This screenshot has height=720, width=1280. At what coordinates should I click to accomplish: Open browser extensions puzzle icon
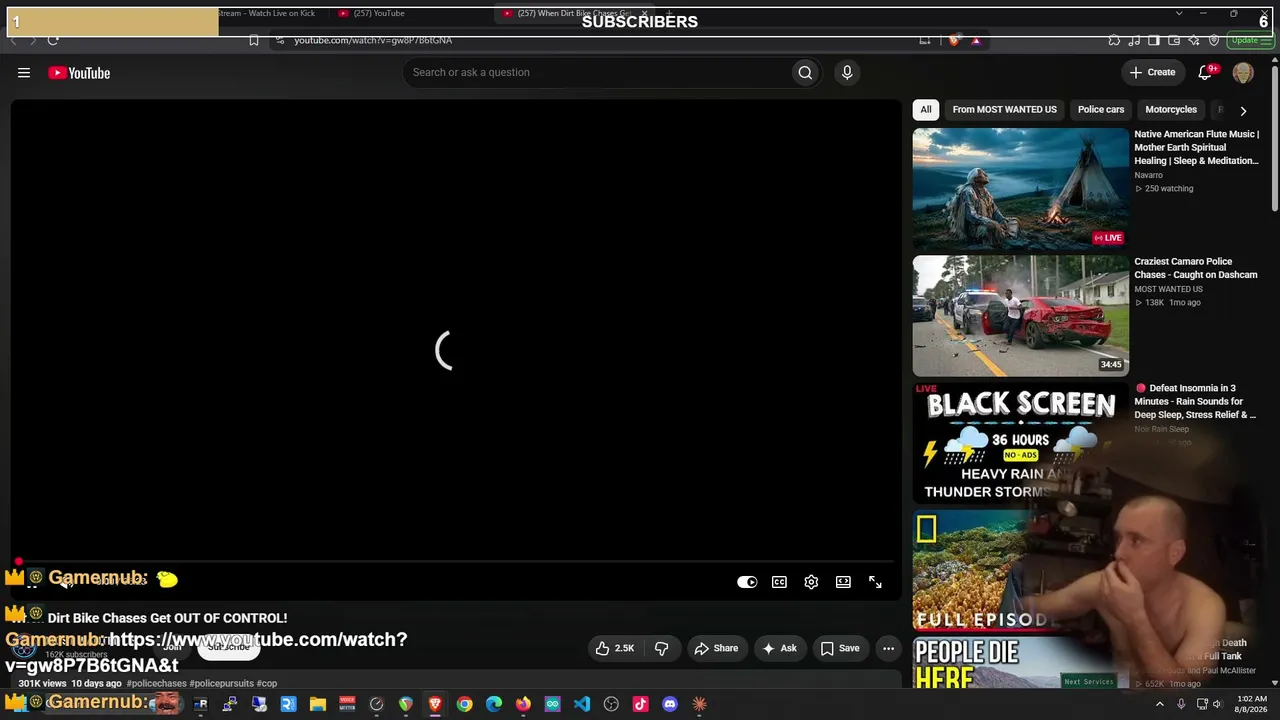[1114, 40]
